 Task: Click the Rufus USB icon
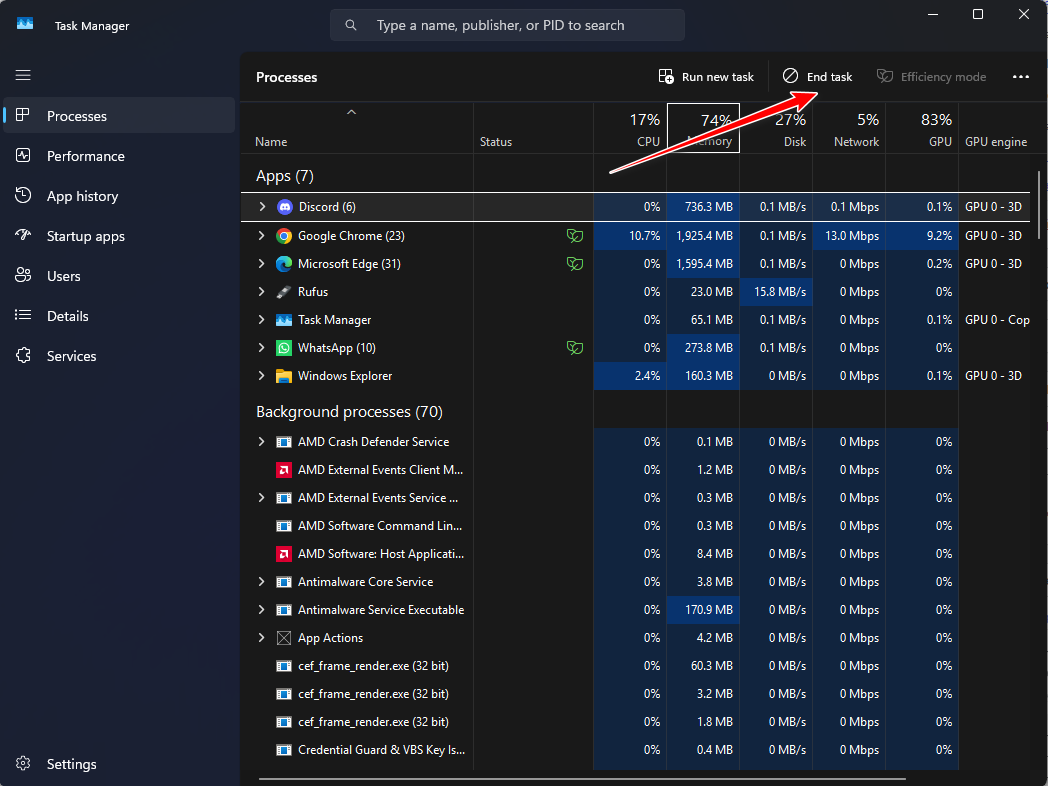point(284,292)
